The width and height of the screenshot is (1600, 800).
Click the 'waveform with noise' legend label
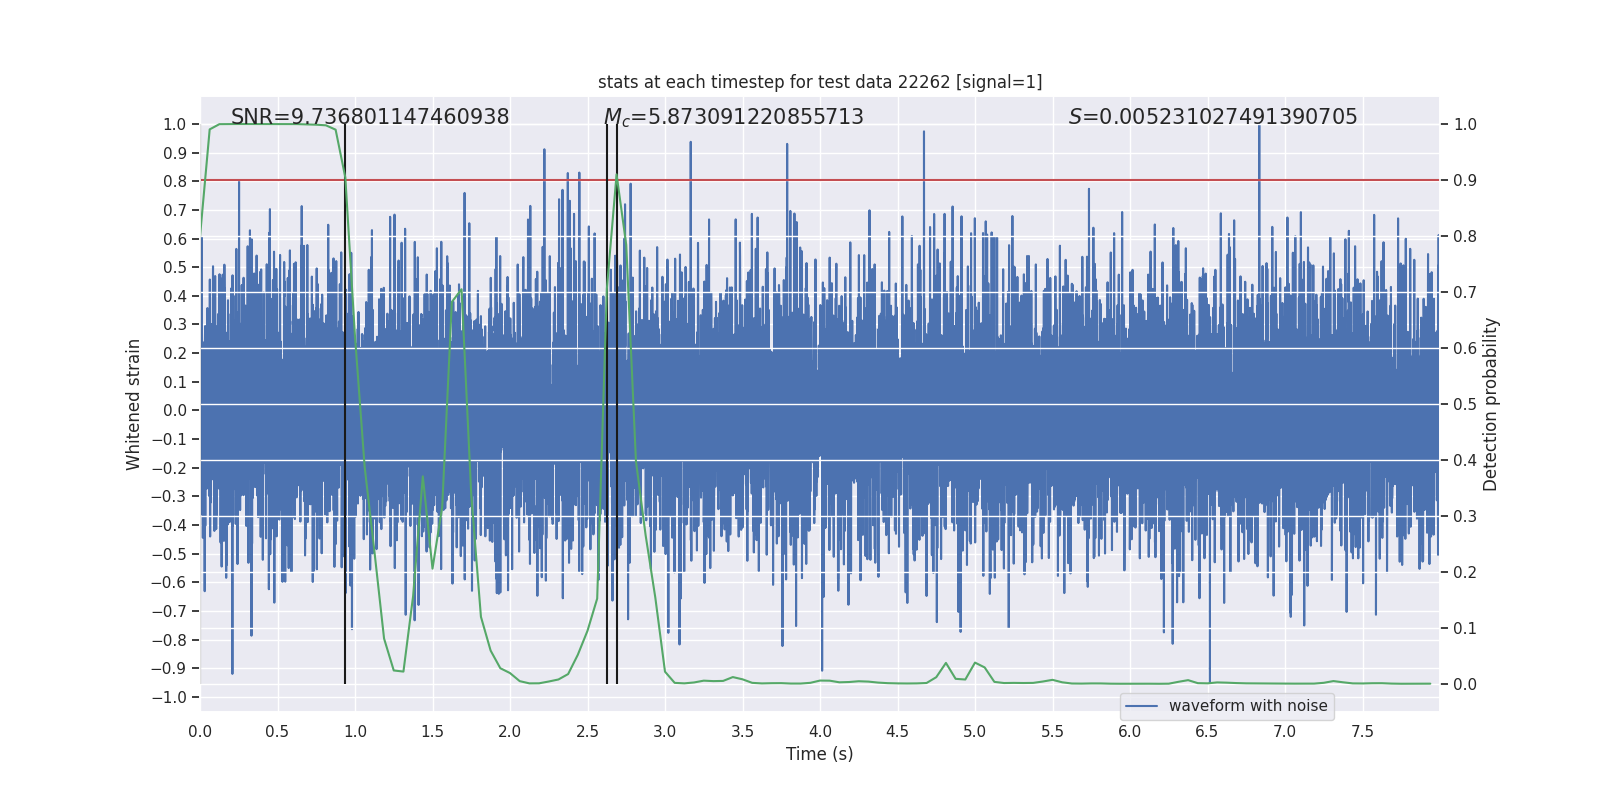click(x=1248, y=706)
